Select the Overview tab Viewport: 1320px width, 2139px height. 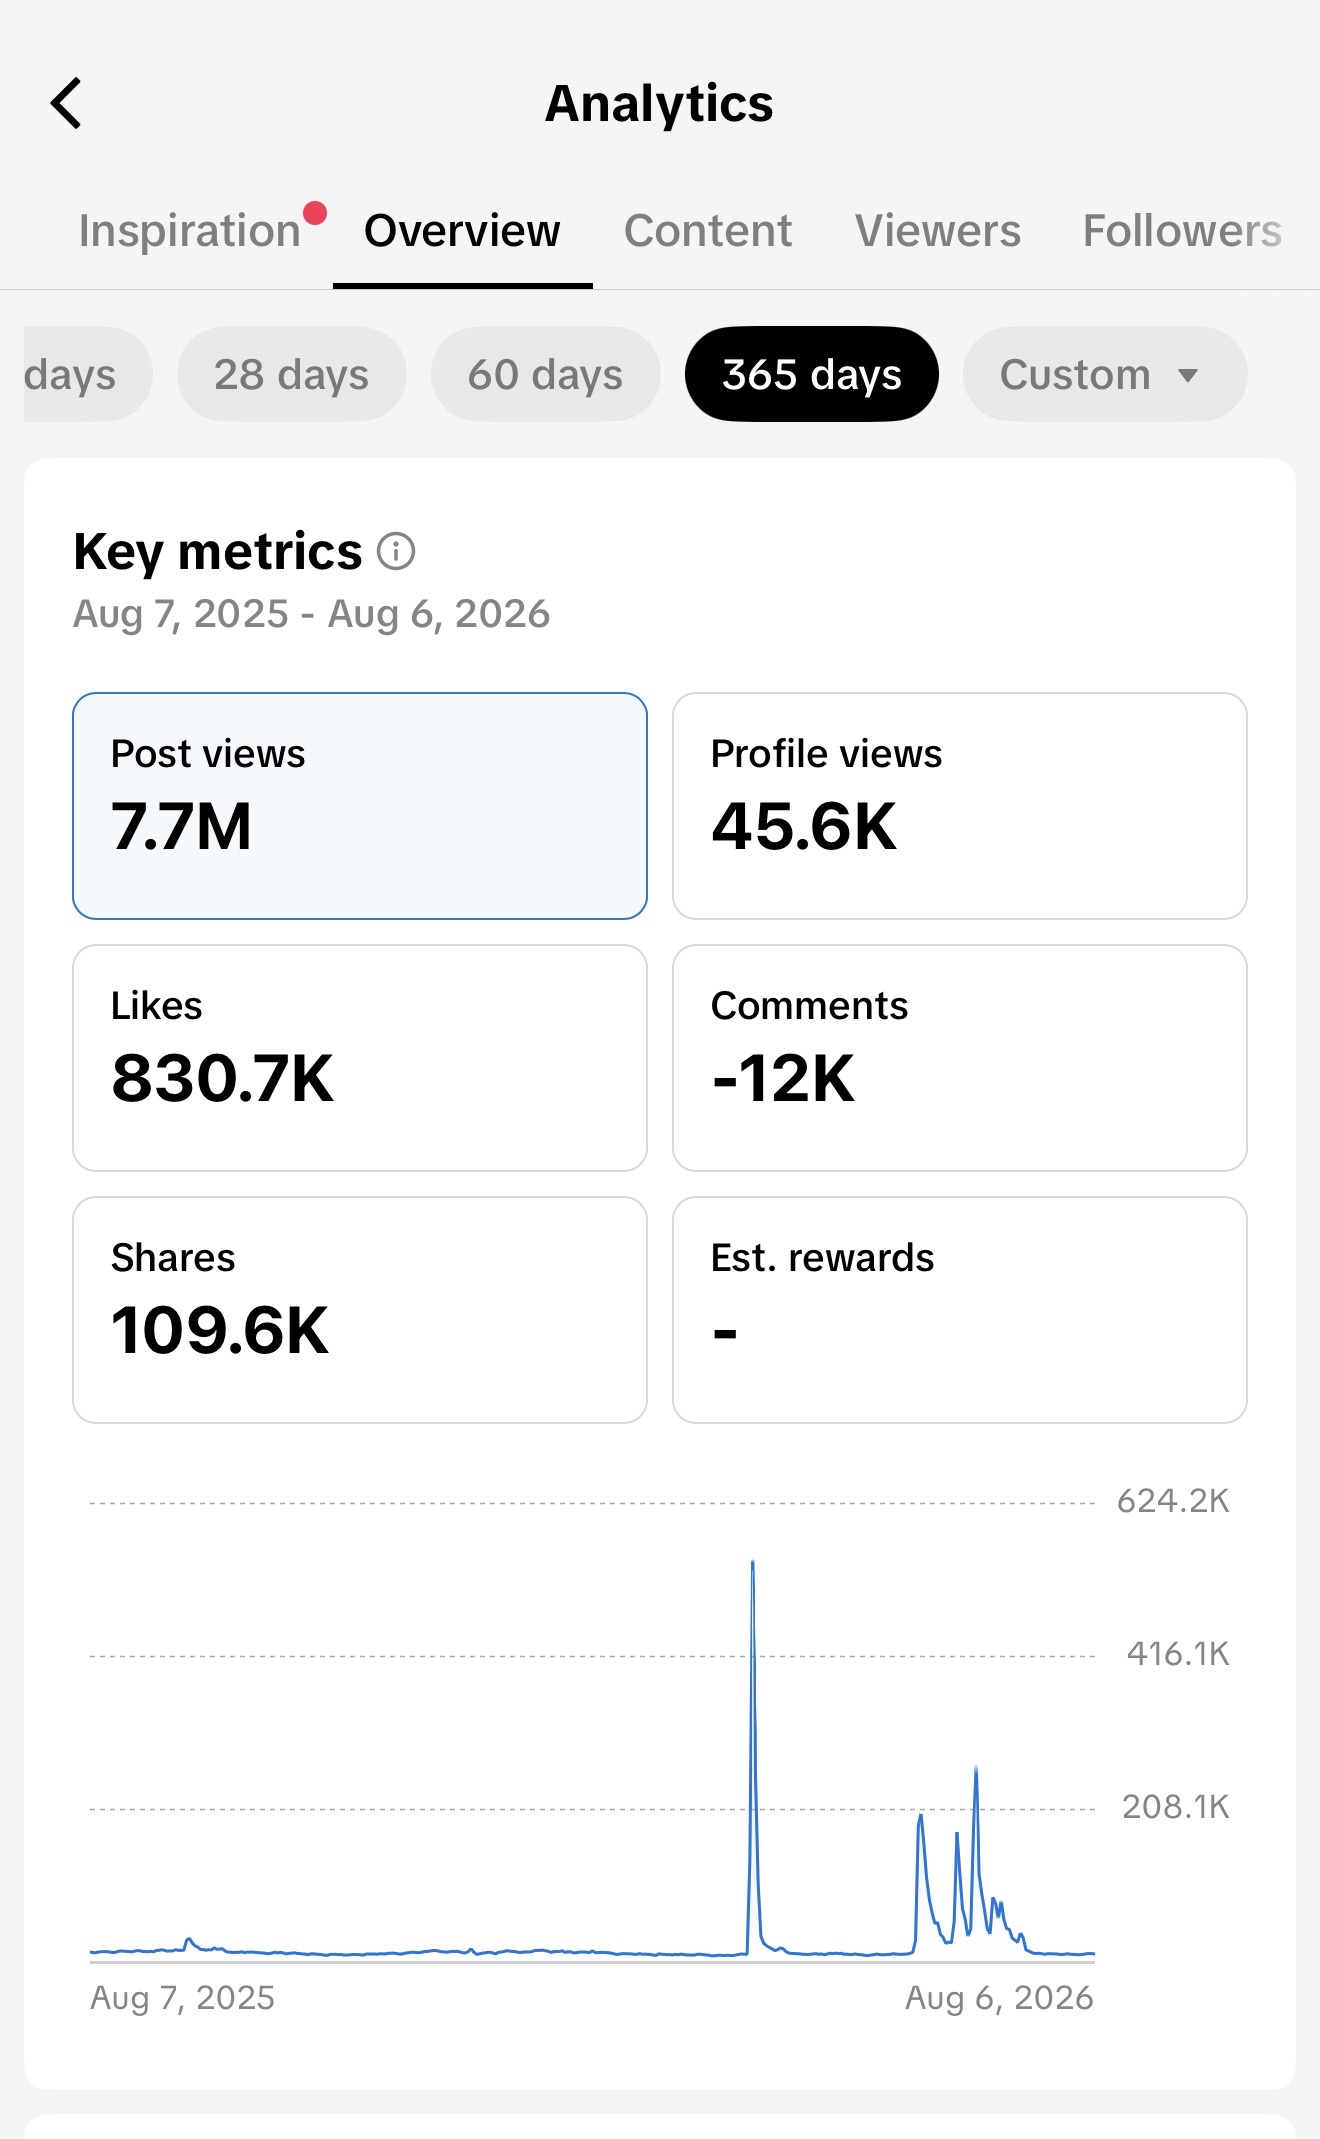(462, 231)
